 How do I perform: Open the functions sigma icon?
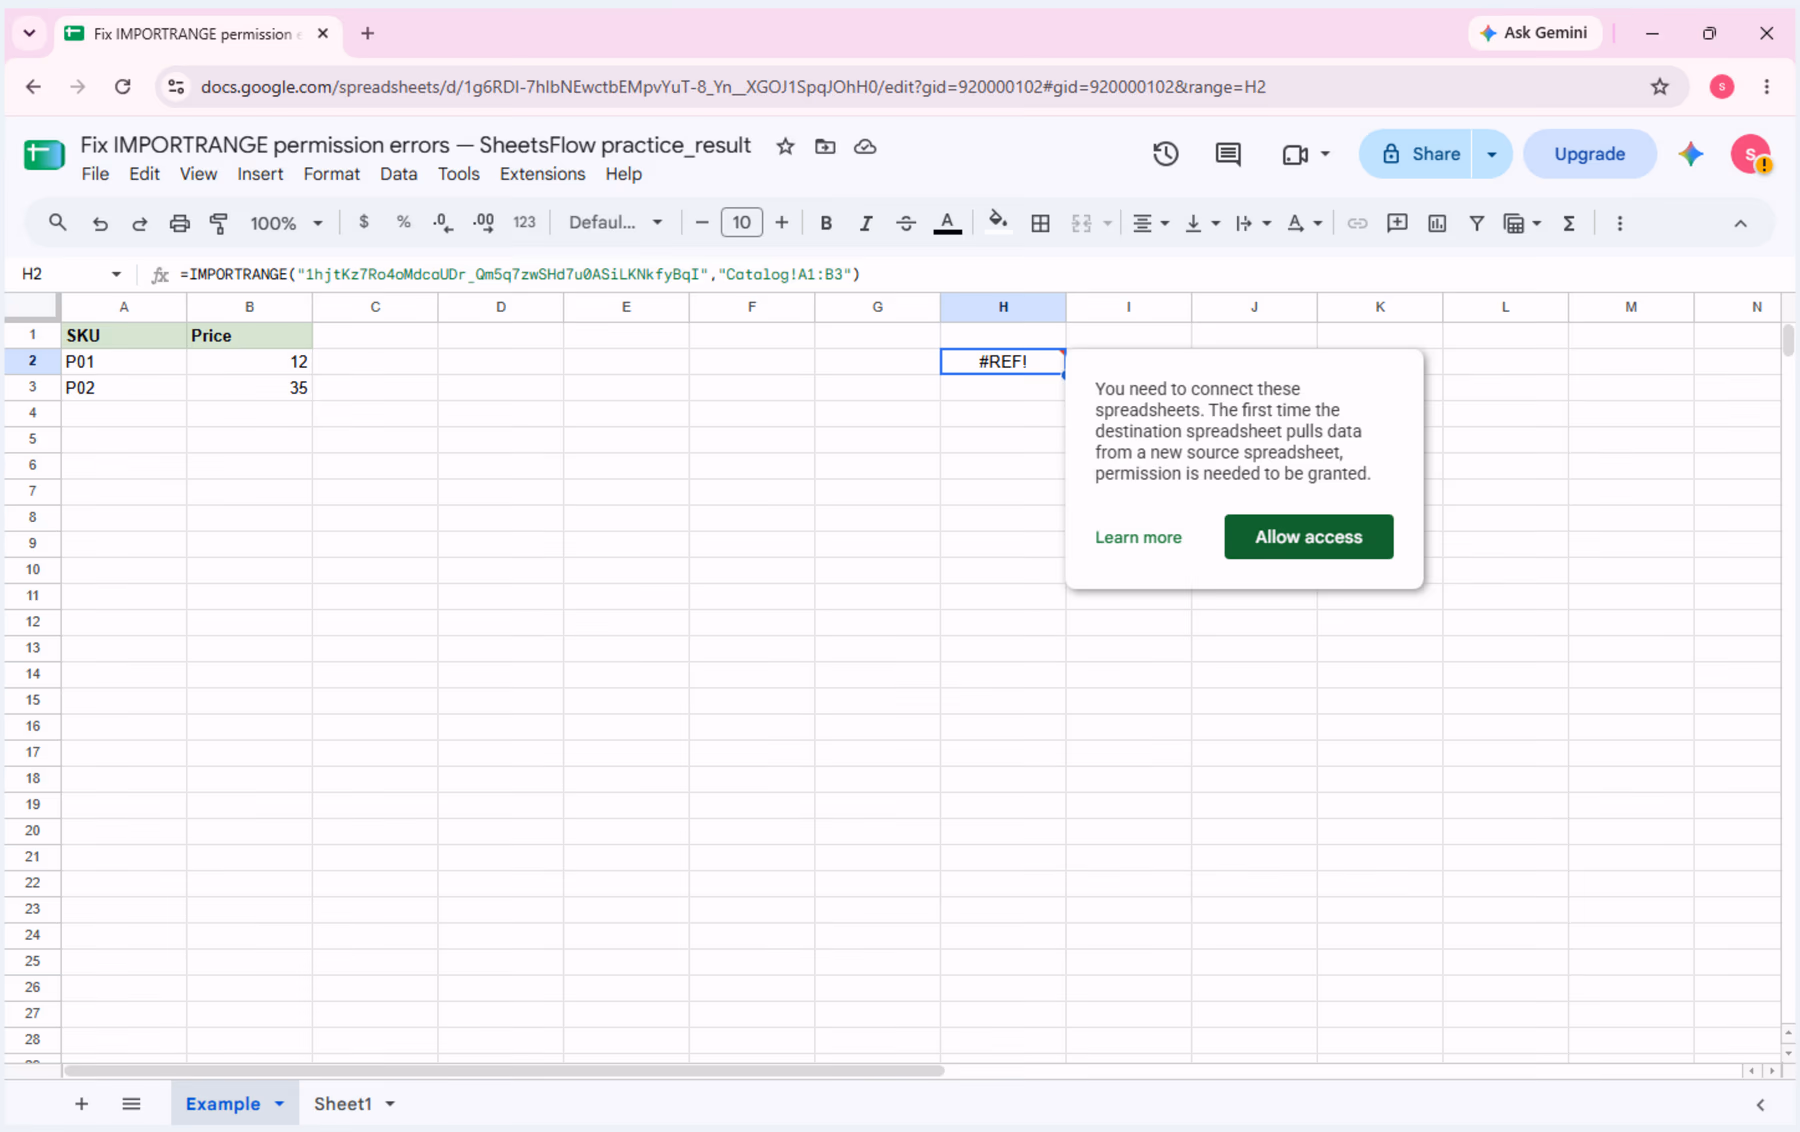click(1569, 223)
